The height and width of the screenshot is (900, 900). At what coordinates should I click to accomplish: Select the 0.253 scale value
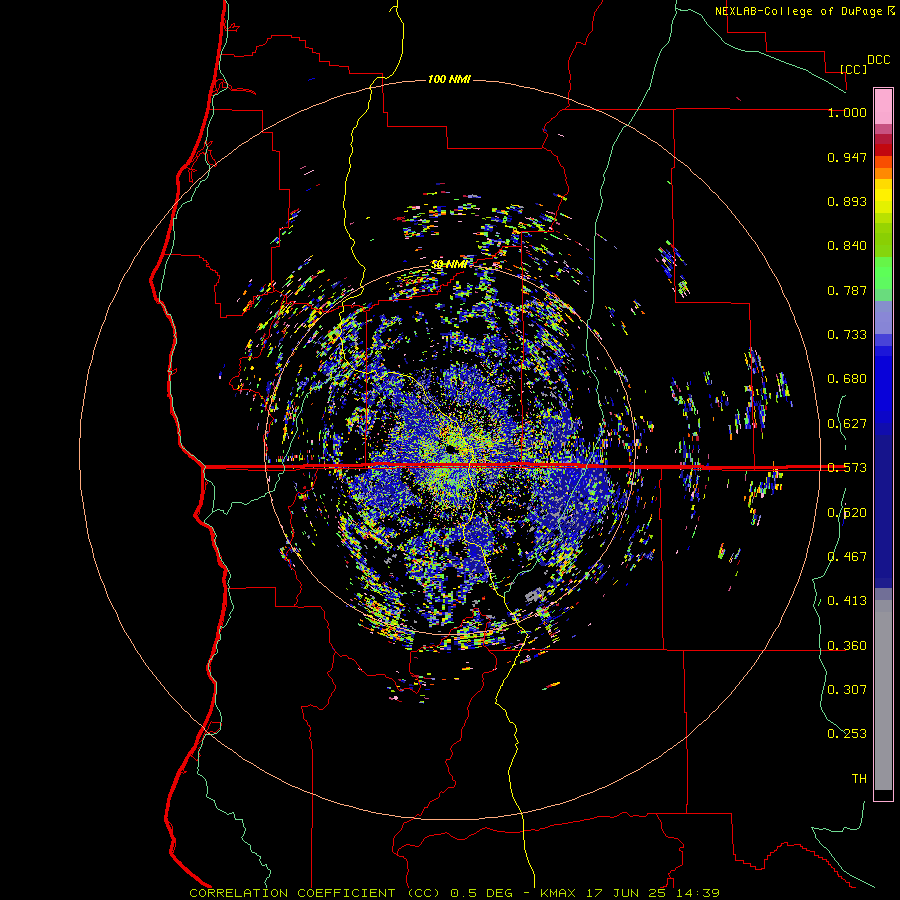coord(847,734)
